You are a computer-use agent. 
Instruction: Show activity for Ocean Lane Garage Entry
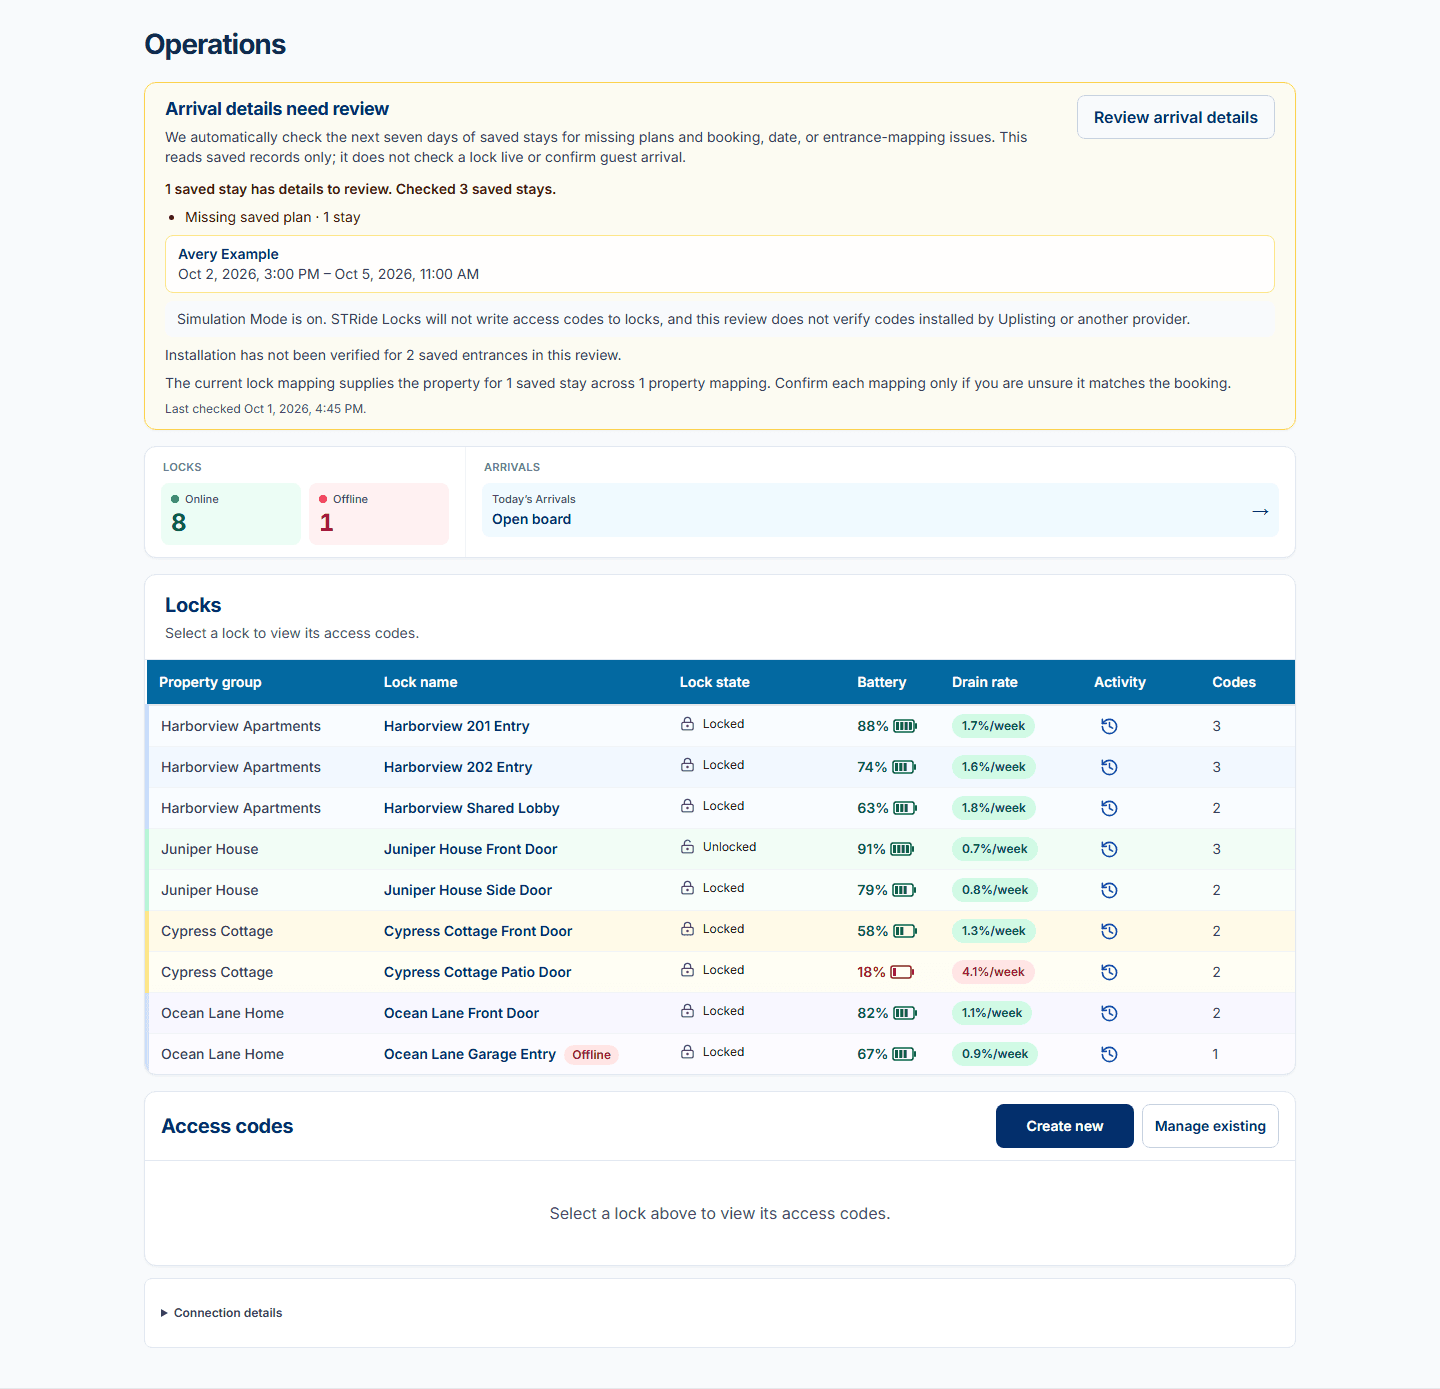pos(1109,1054)
